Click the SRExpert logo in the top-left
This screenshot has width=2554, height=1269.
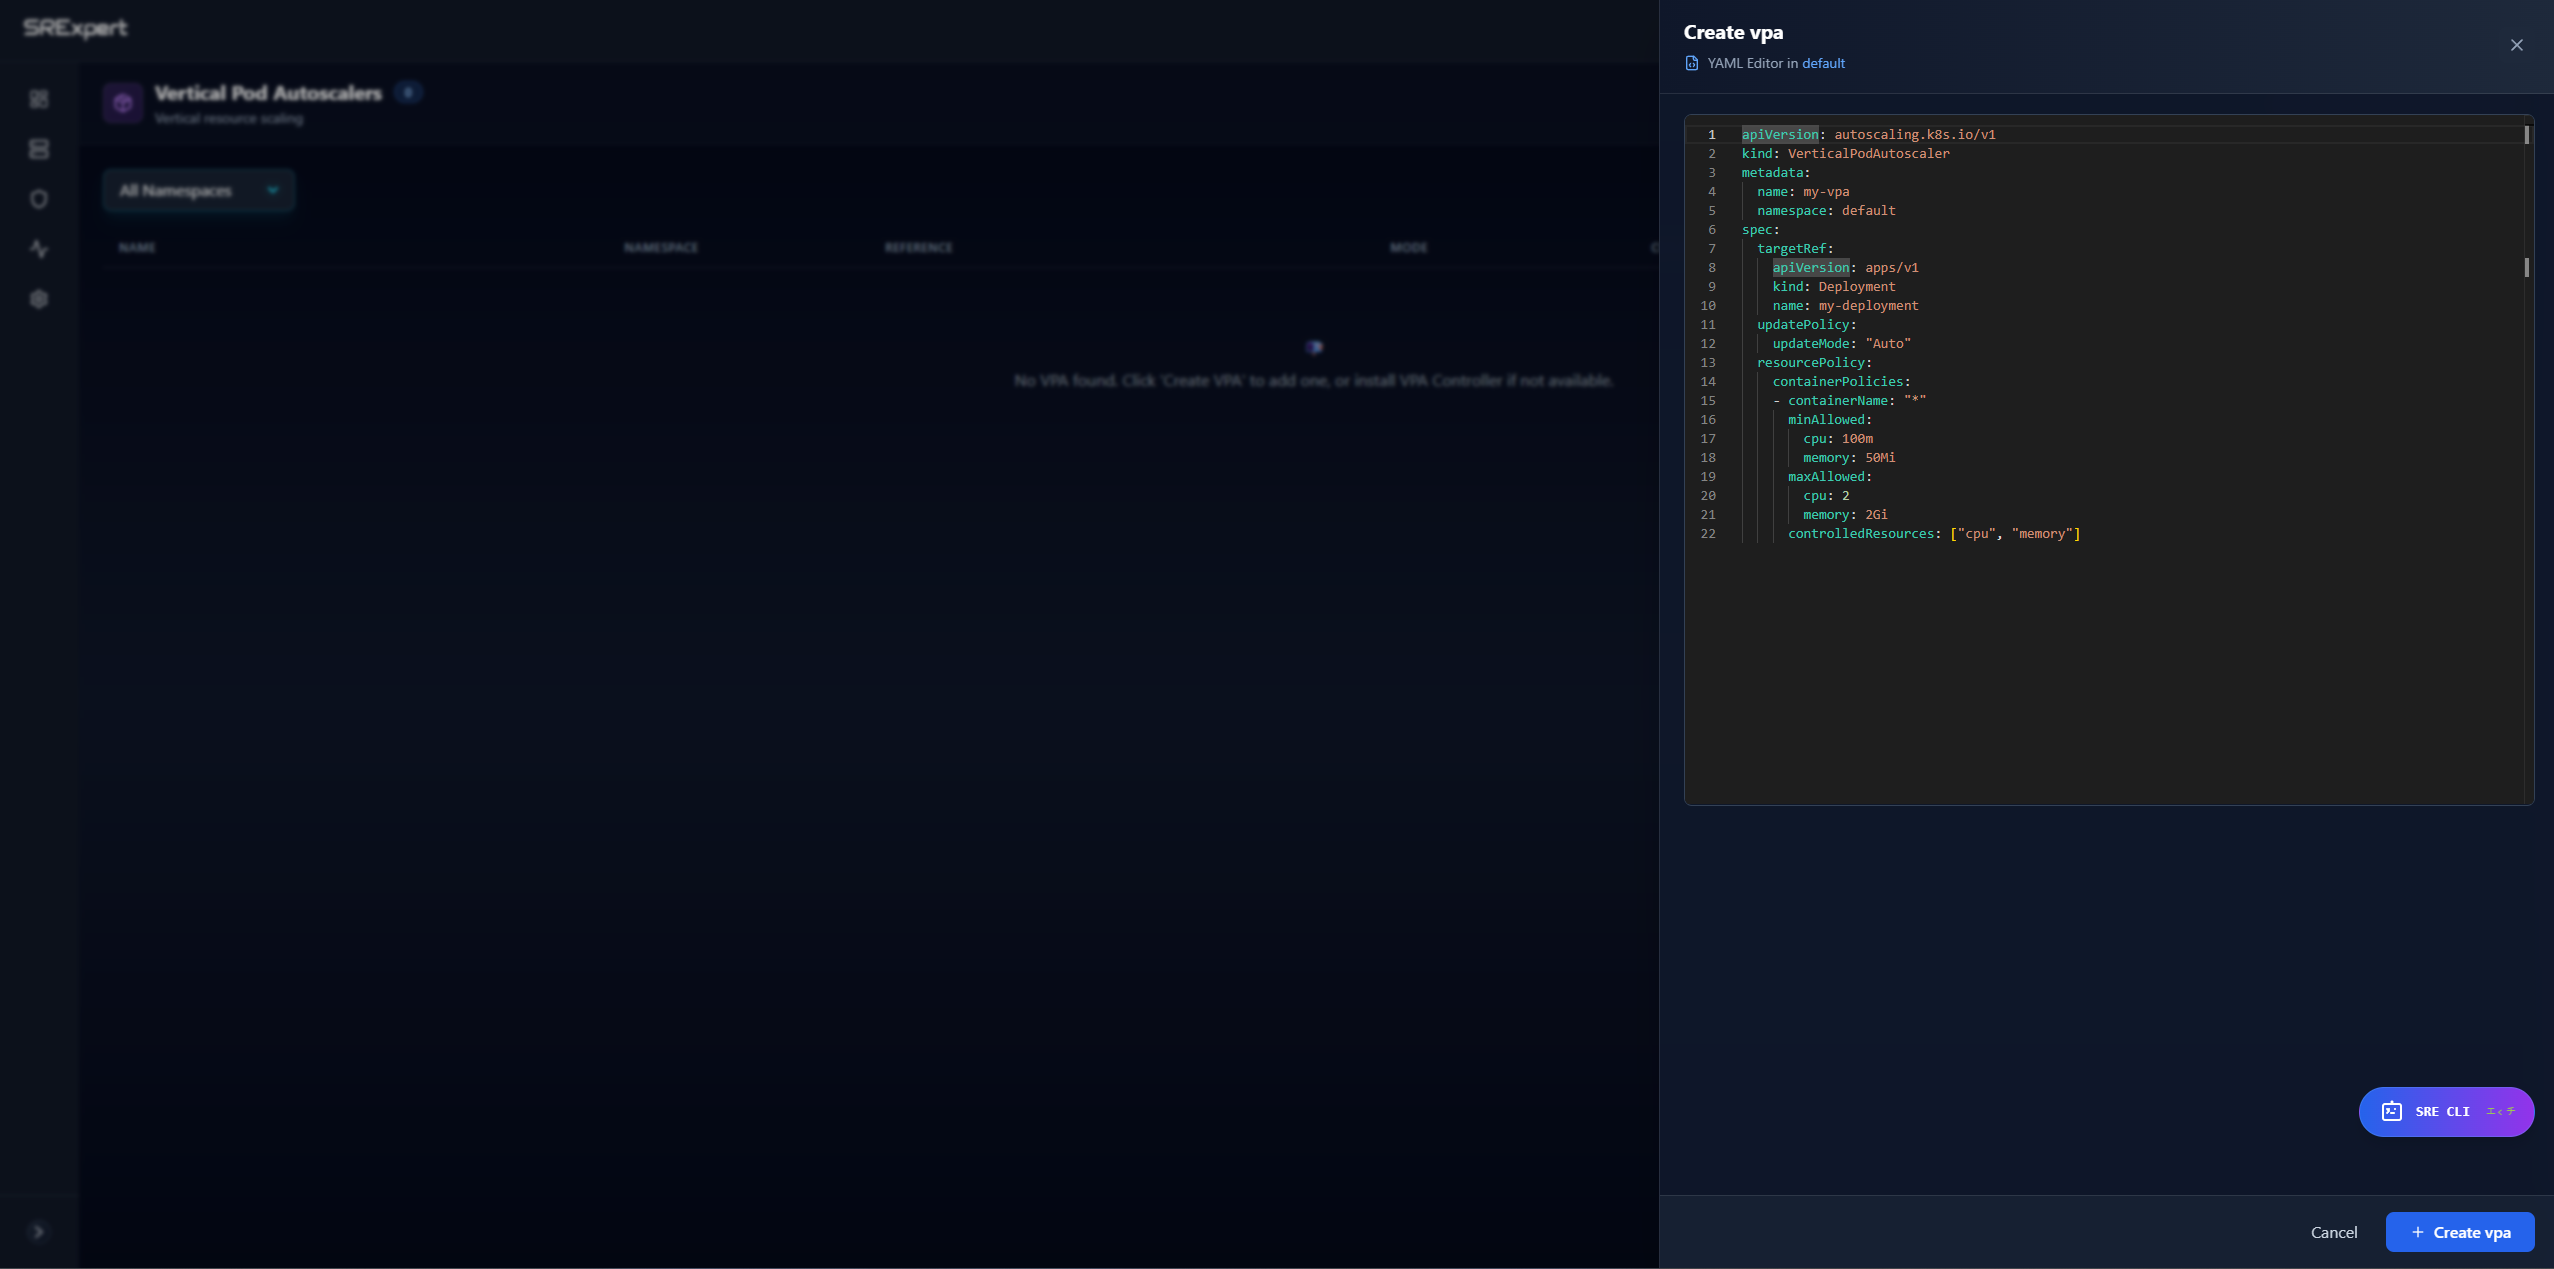(x=74, y=27)
